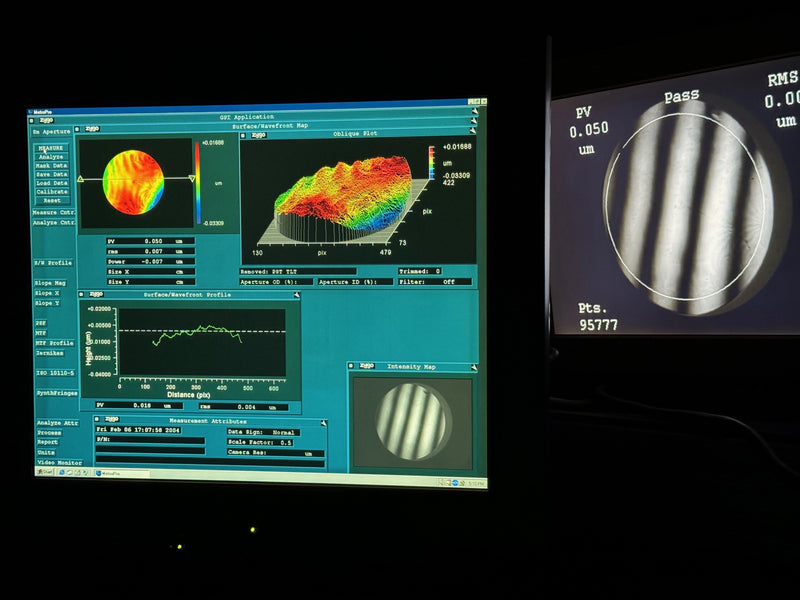Click the map rms 0.007 result box
This screenshot has width=800, height=600.
click(150, 251)
